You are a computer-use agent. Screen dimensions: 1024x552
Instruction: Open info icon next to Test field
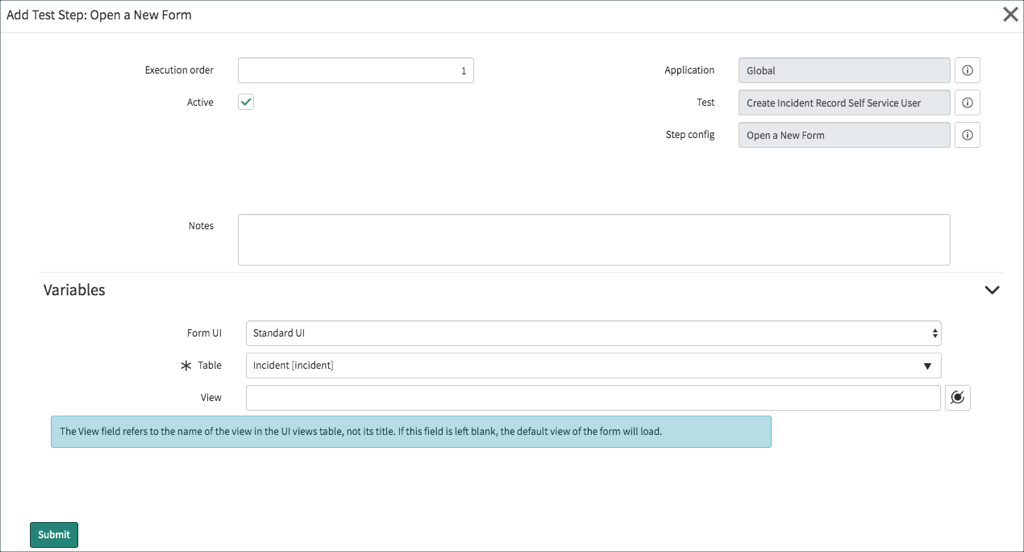(x=967, y=103)
